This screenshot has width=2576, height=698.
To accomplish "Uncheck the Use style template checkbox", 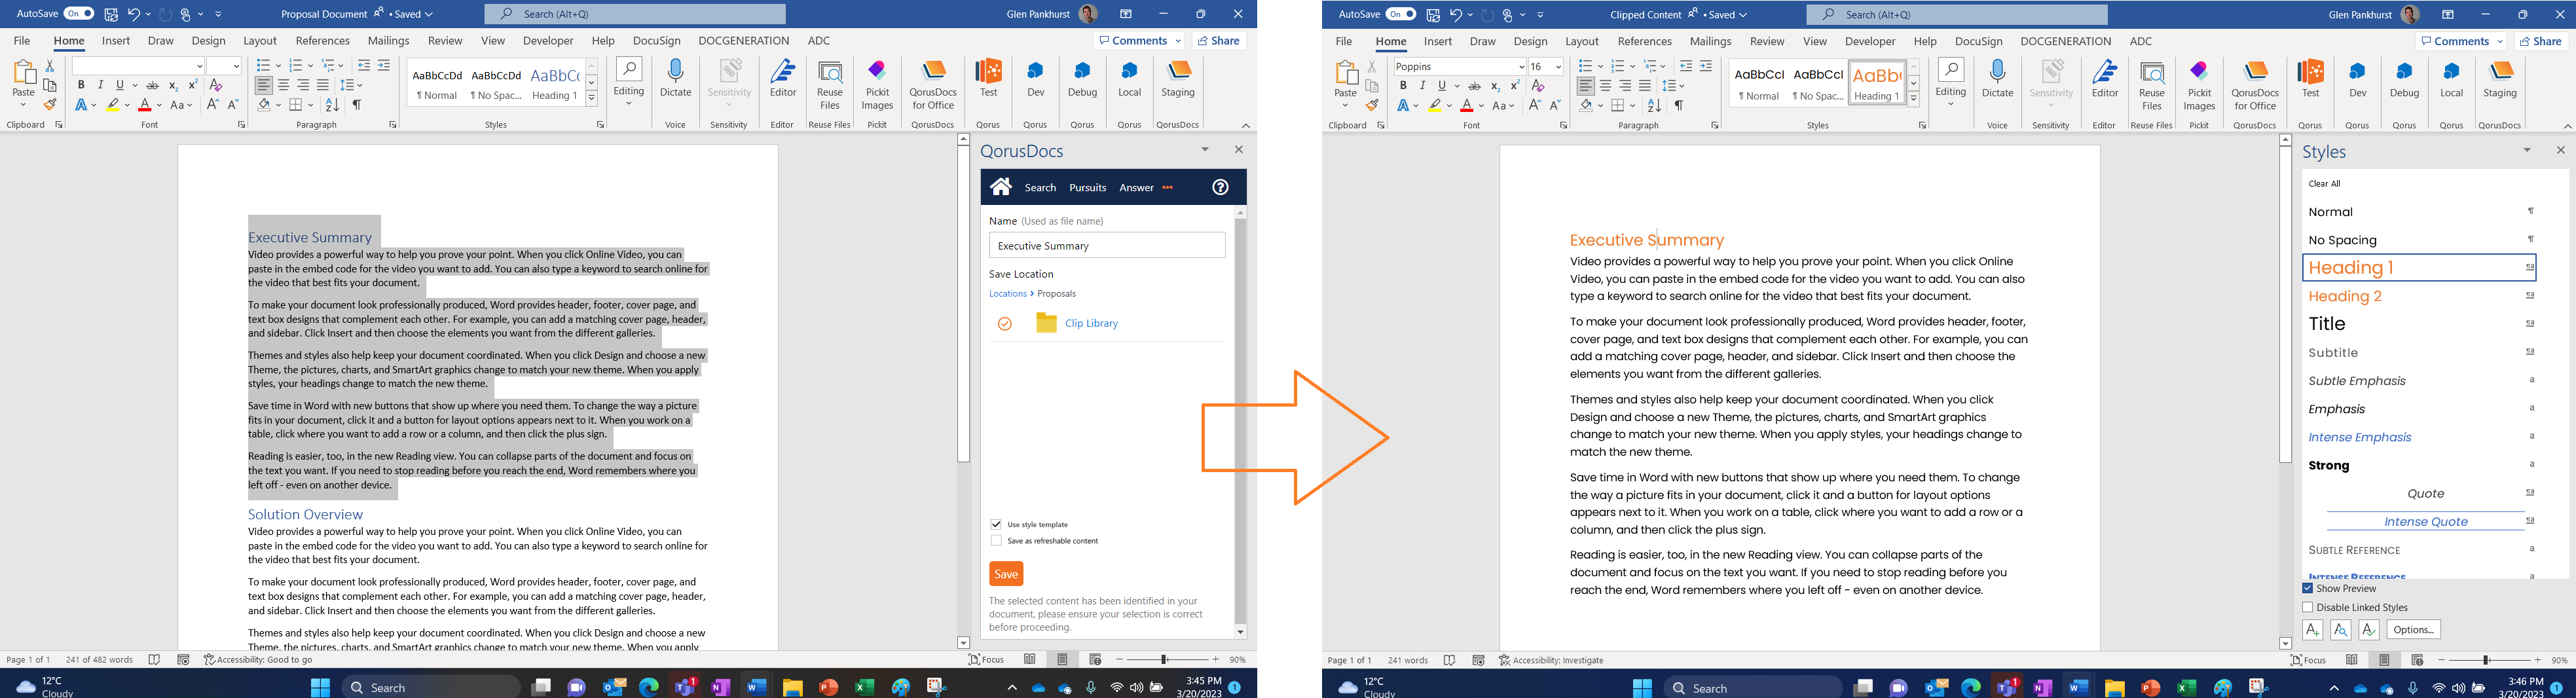I will pyautogui.click(x=996, y=524).
